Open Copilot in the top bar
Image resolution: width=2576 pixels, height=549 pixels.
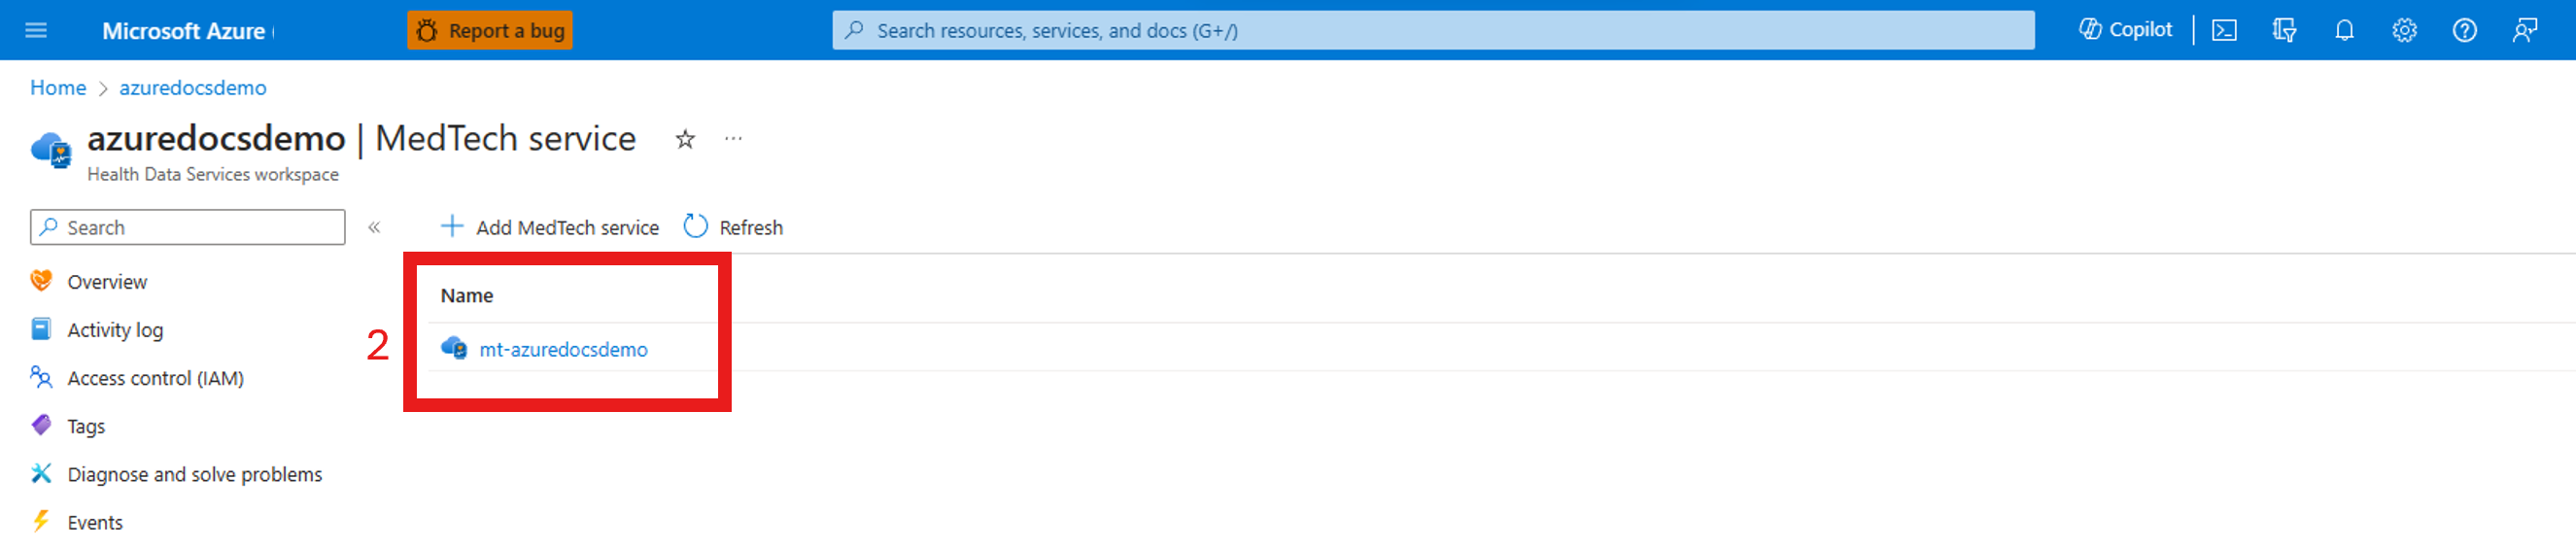pos(2125,30)
